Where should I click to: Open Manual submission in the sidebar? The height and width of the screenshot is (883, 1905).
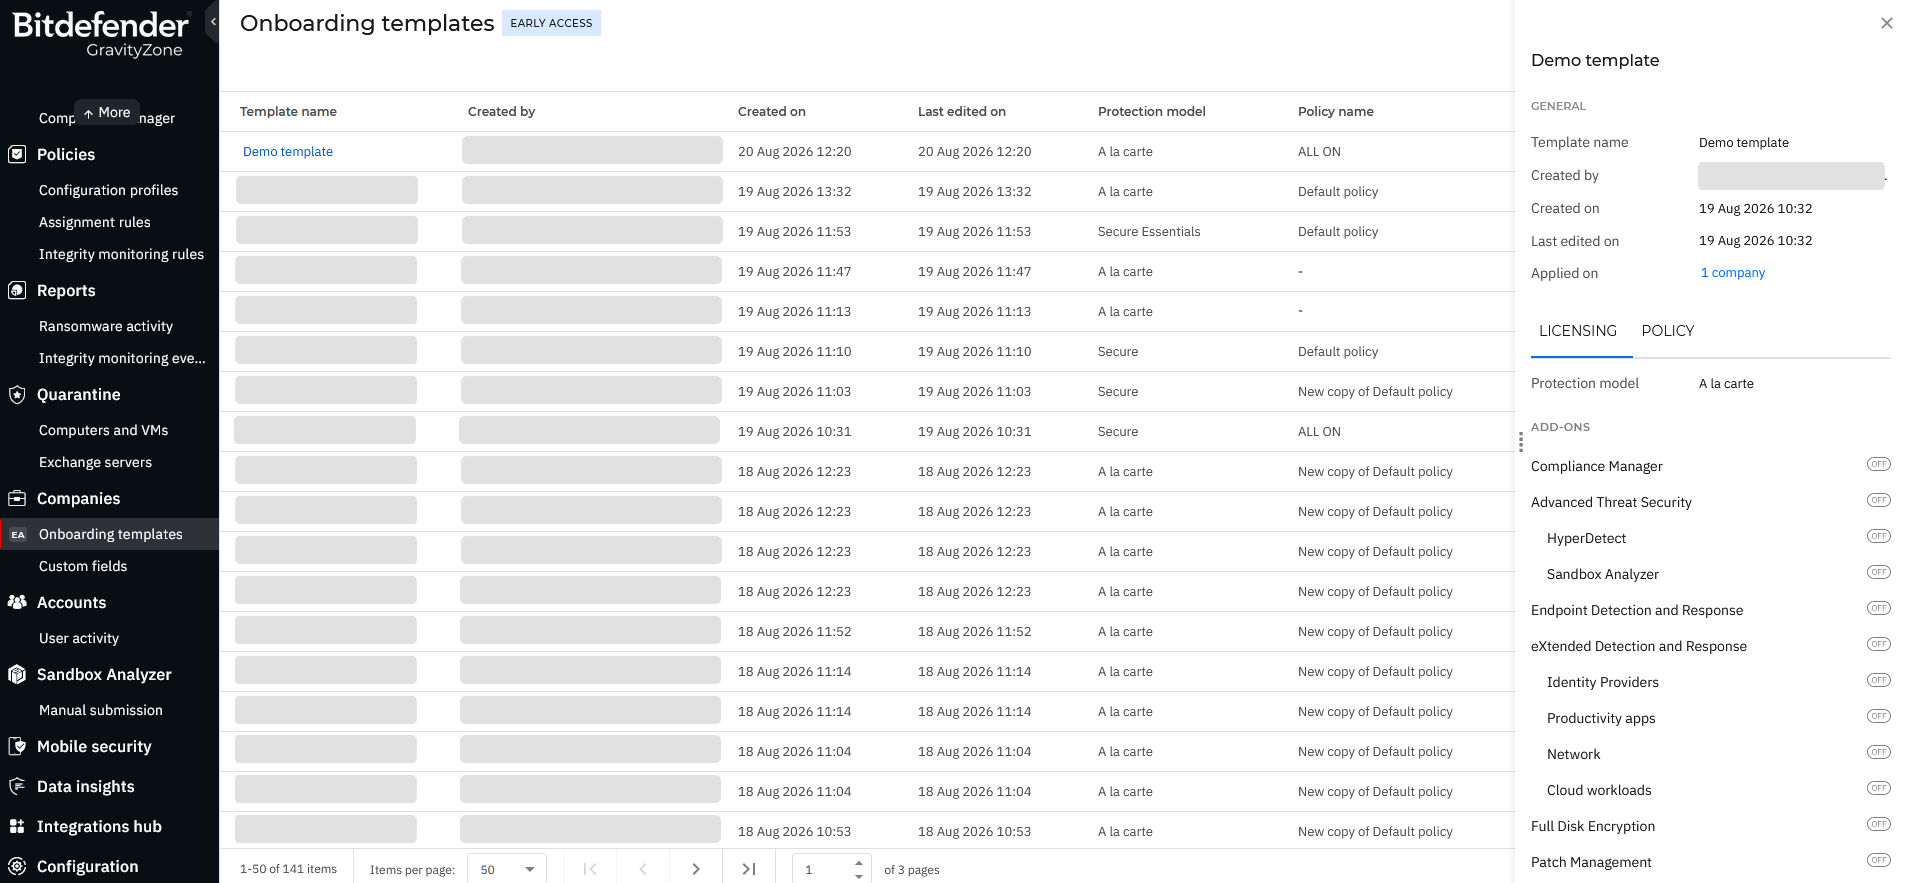point(101,710)
